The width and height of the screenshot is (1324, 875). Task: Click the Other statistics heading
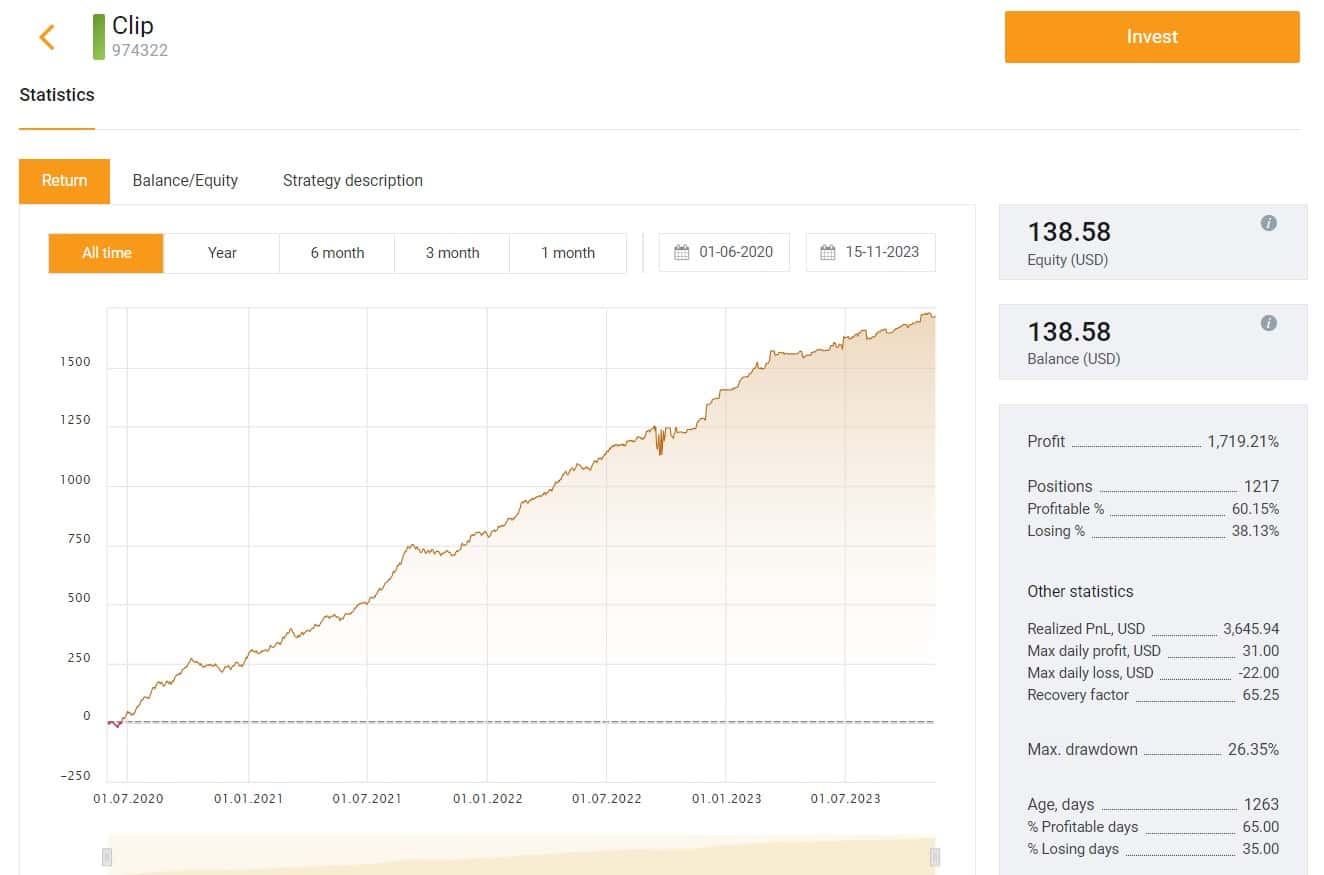(1080, 591)
